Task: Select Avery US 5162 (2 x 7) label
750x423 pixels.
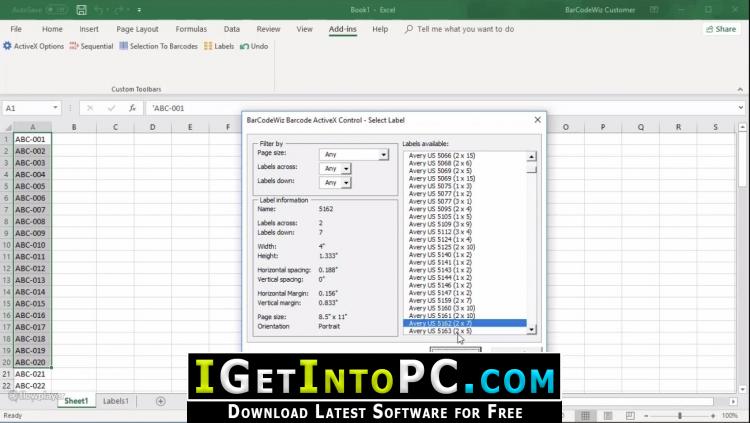Action: (465, 323)
